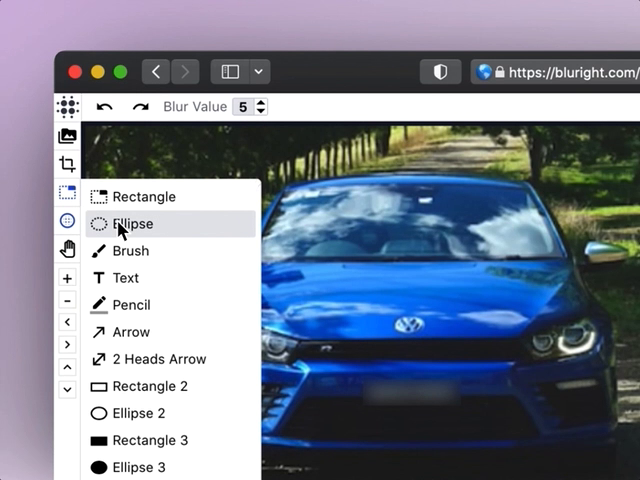
Task: Zoom in with the plus button
Action: tap(67, 278)
